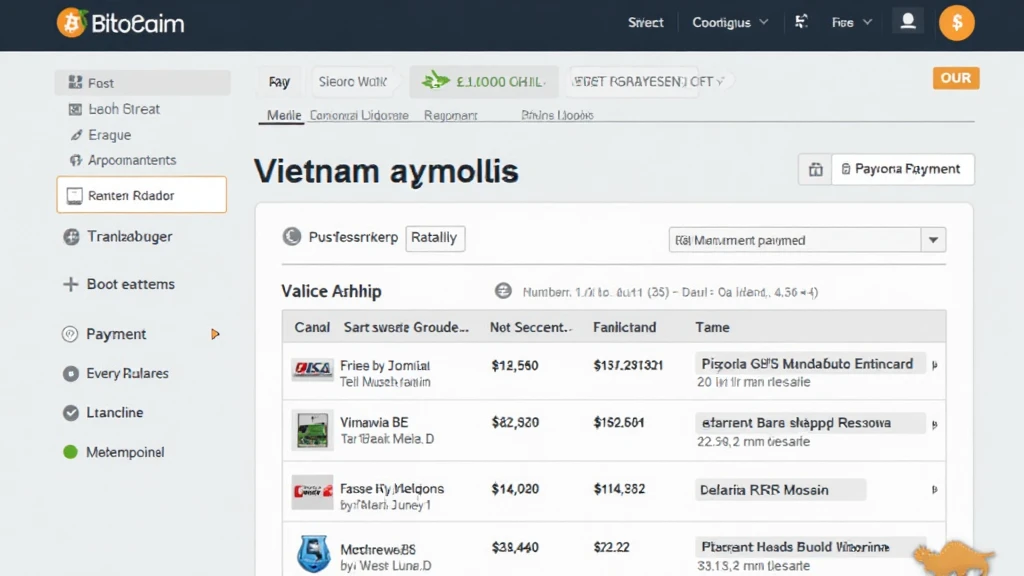Viewport: 1024px width, 576px height.
Task: Click the Bitcoin logo icon in header
Action: [x=71, y=22]
